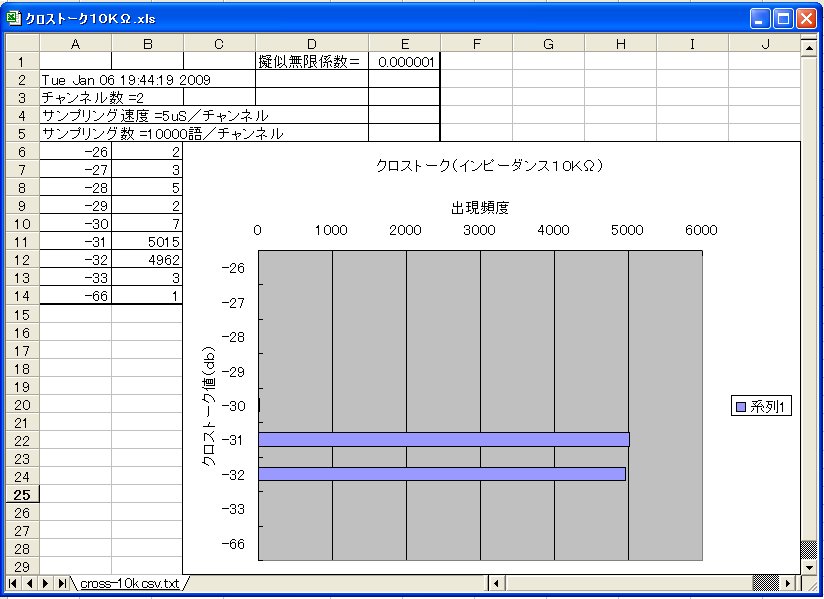Screen dimensions: 824x599
Task: Close the クロストーク10KΩ.xls window
Action: (x=807, y=19)
